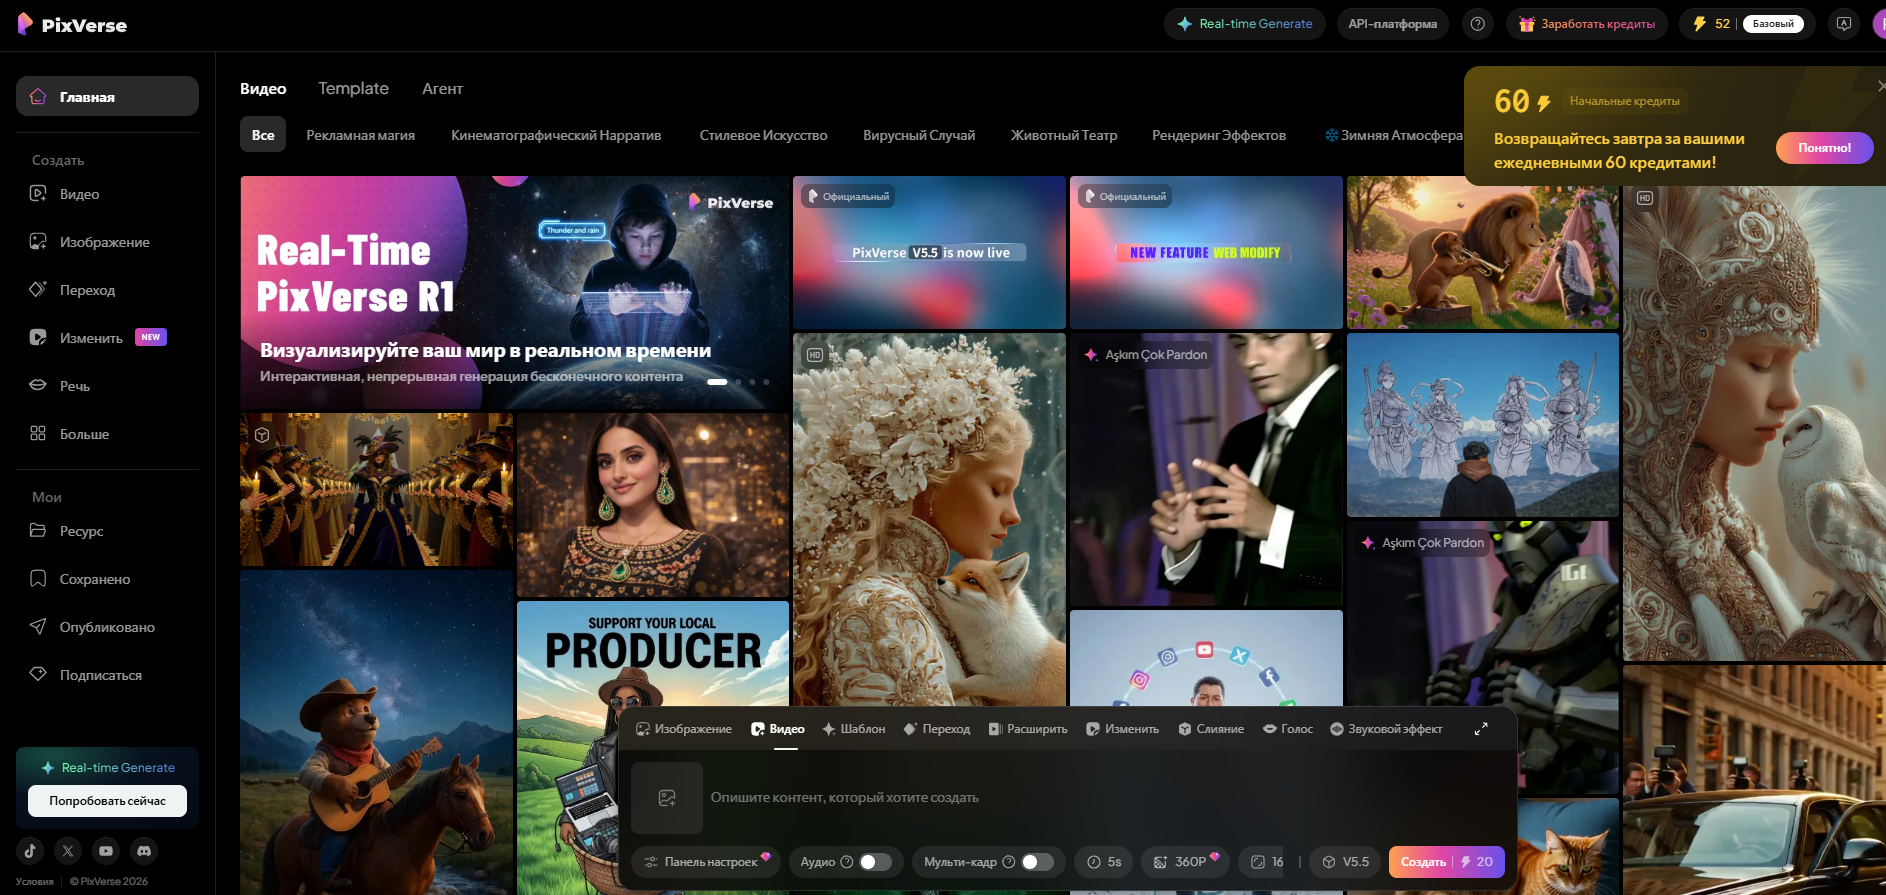Open the V5.5 model version selector

(x=1345, y=862)
